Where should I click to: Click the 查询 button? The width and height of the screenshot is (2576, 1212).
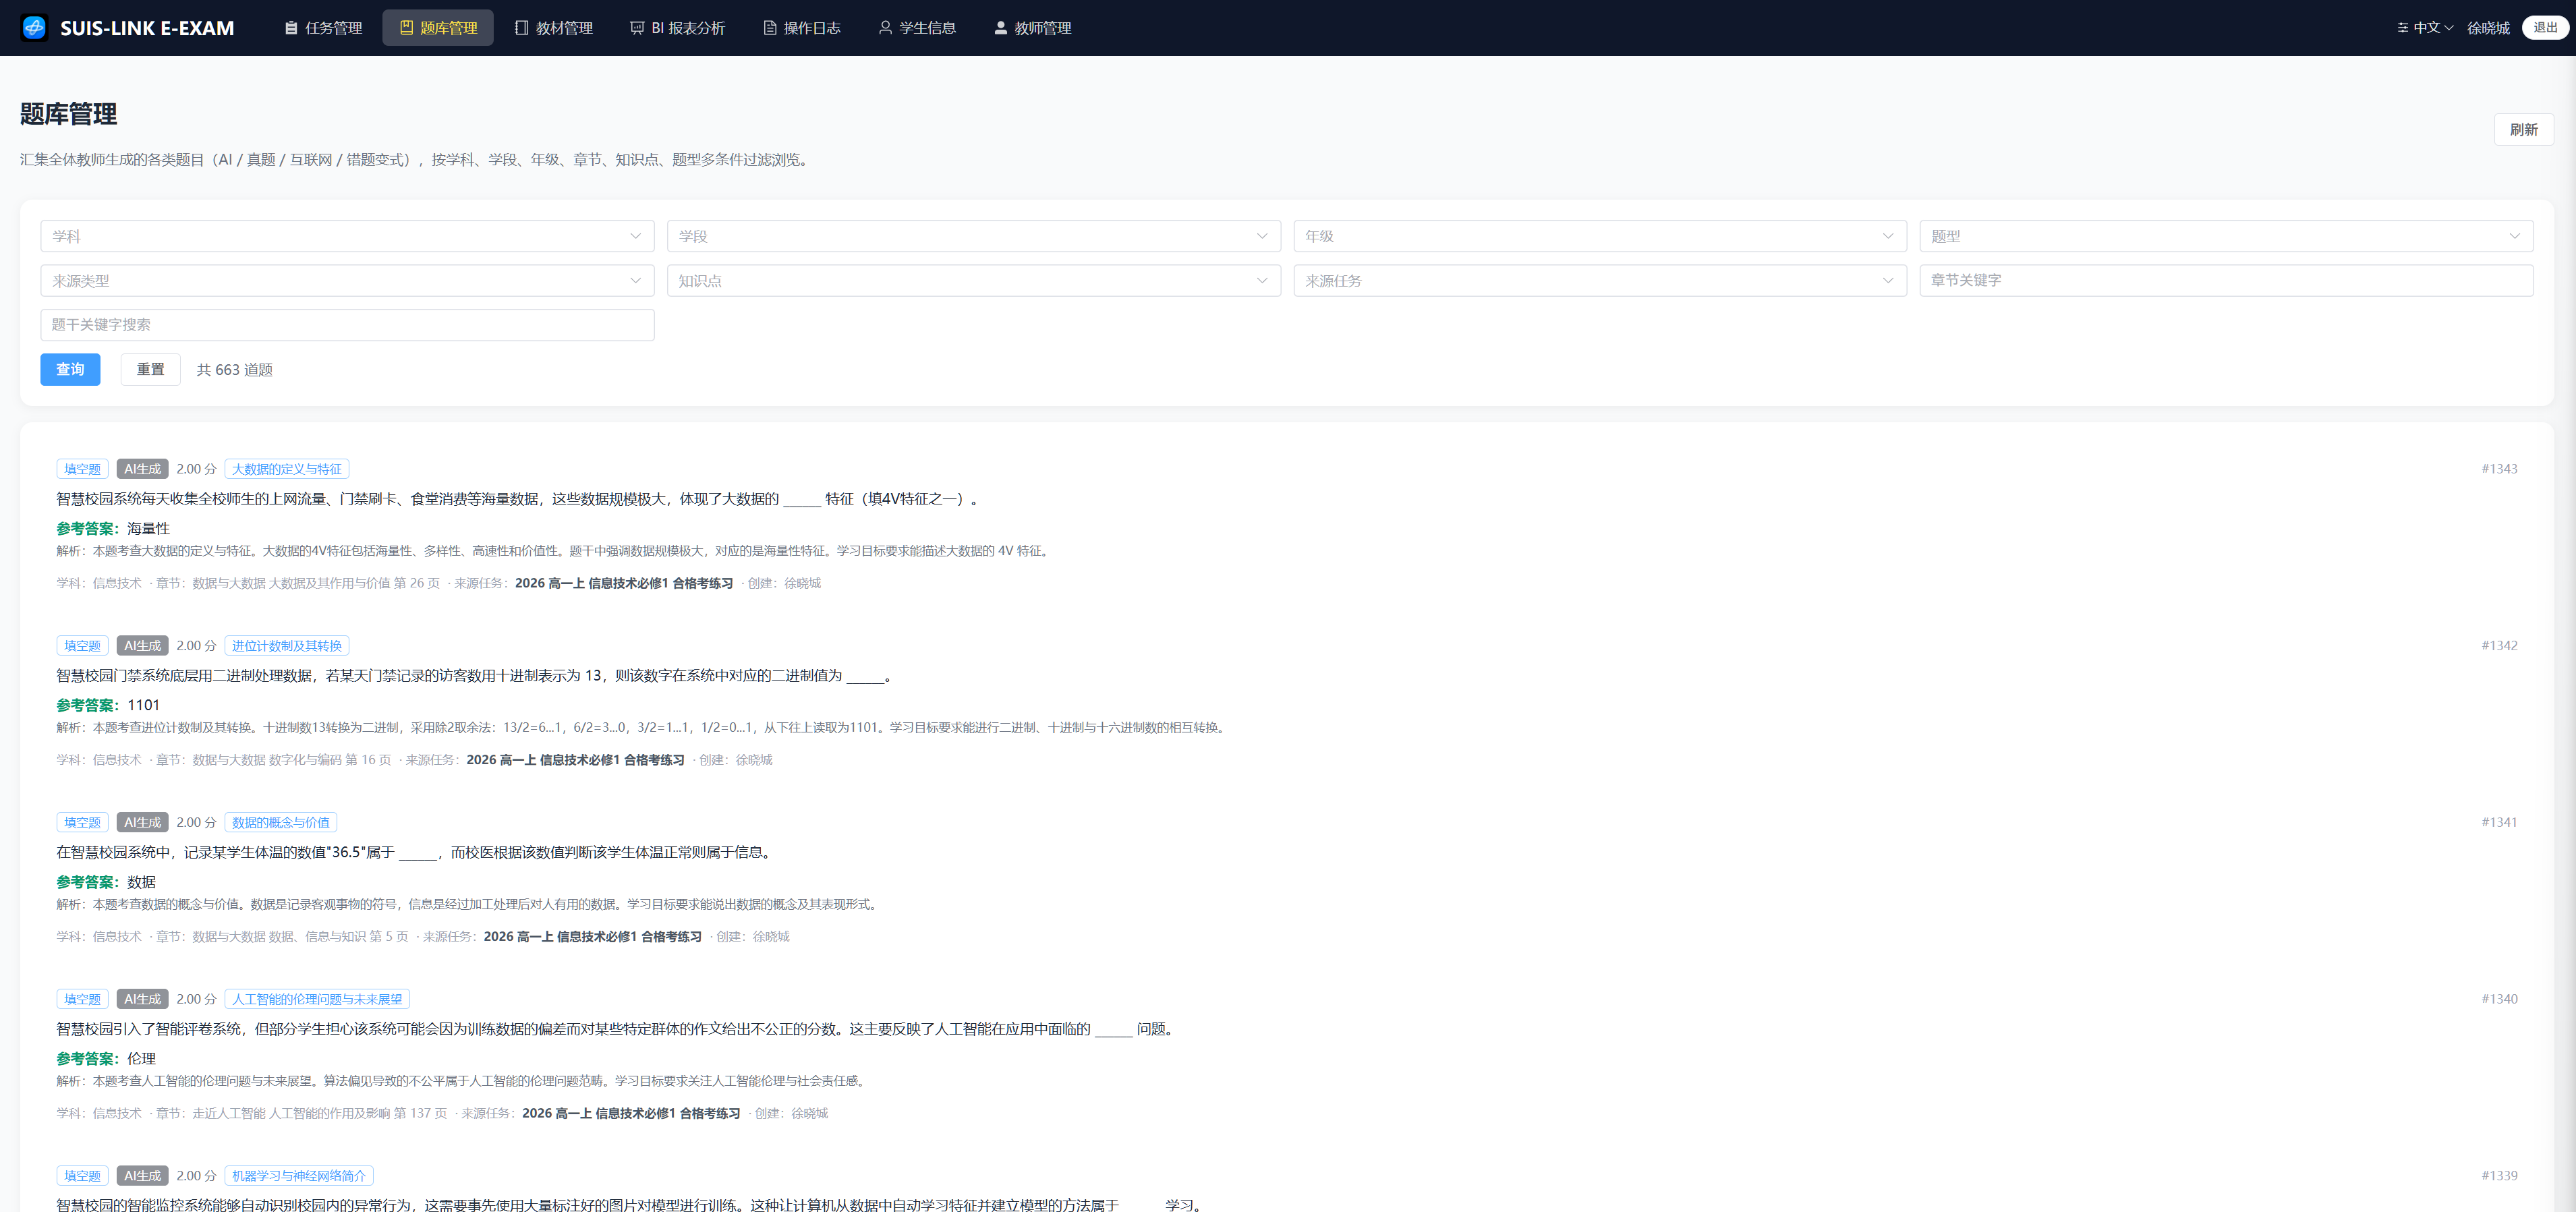click(70, 369)
